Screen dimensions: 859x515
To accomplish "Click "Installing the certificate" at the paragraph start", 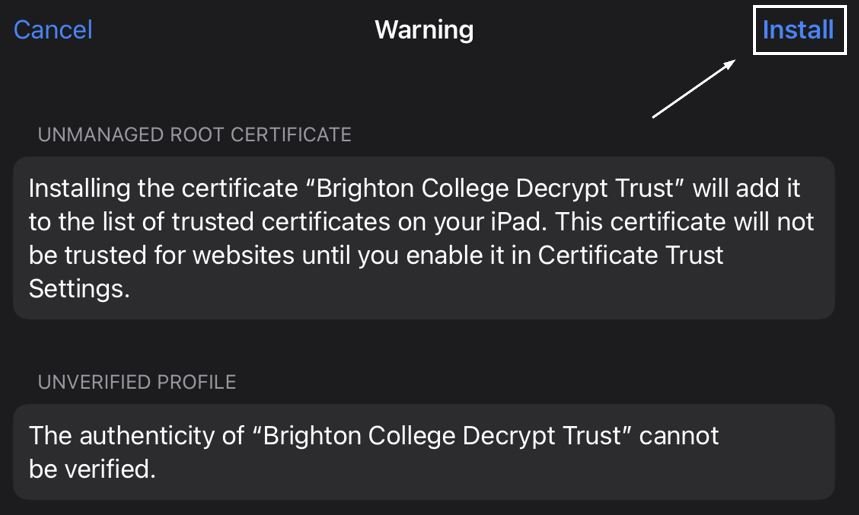I will pos(163,189).
